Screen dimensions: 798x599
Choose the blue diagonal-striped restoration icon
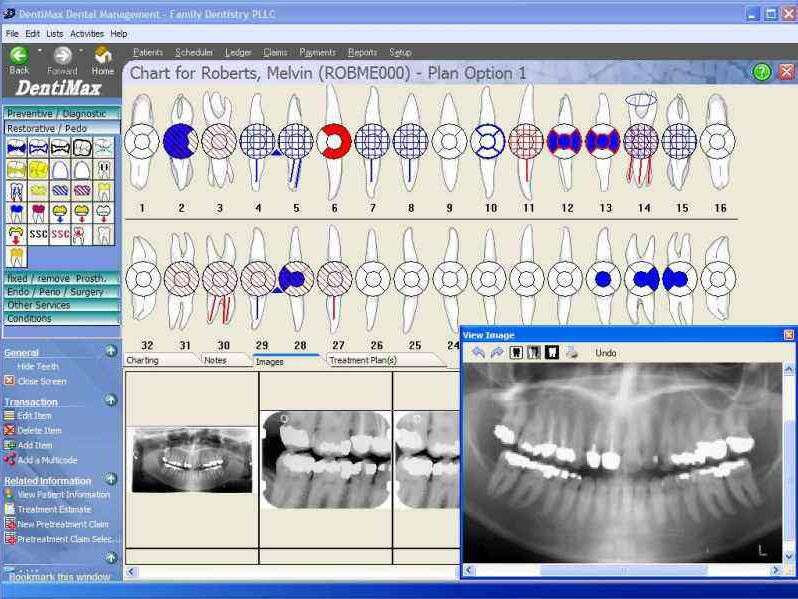click(x=61, y=191)
